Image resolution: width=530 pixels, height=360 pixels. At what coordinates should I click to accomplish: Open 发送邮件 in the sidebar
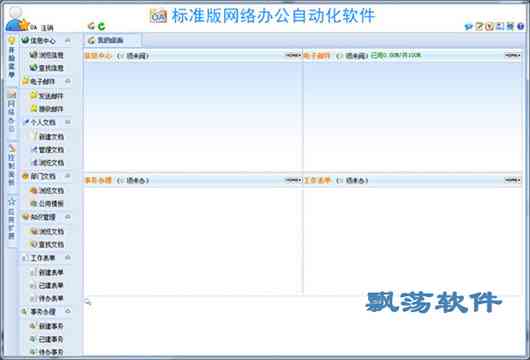(x=47, y=96)
